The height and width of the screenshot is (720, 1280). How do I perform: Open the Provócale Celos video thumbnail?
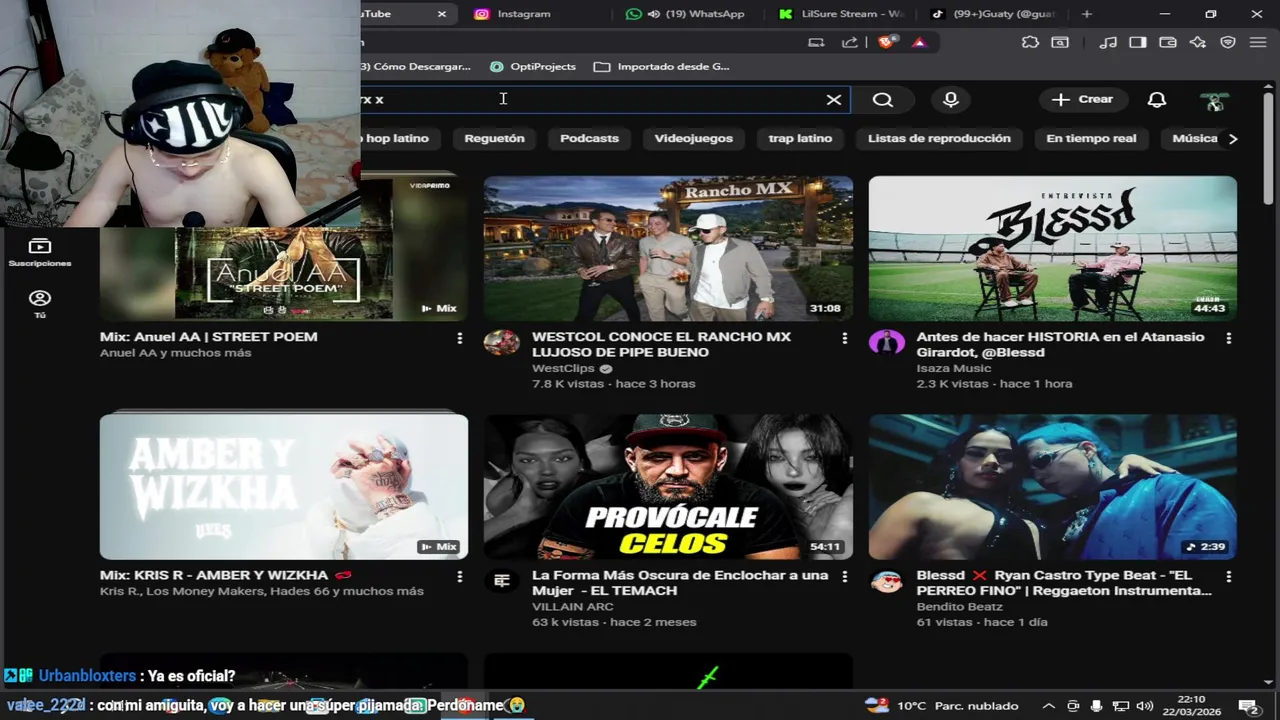(668, 487)
